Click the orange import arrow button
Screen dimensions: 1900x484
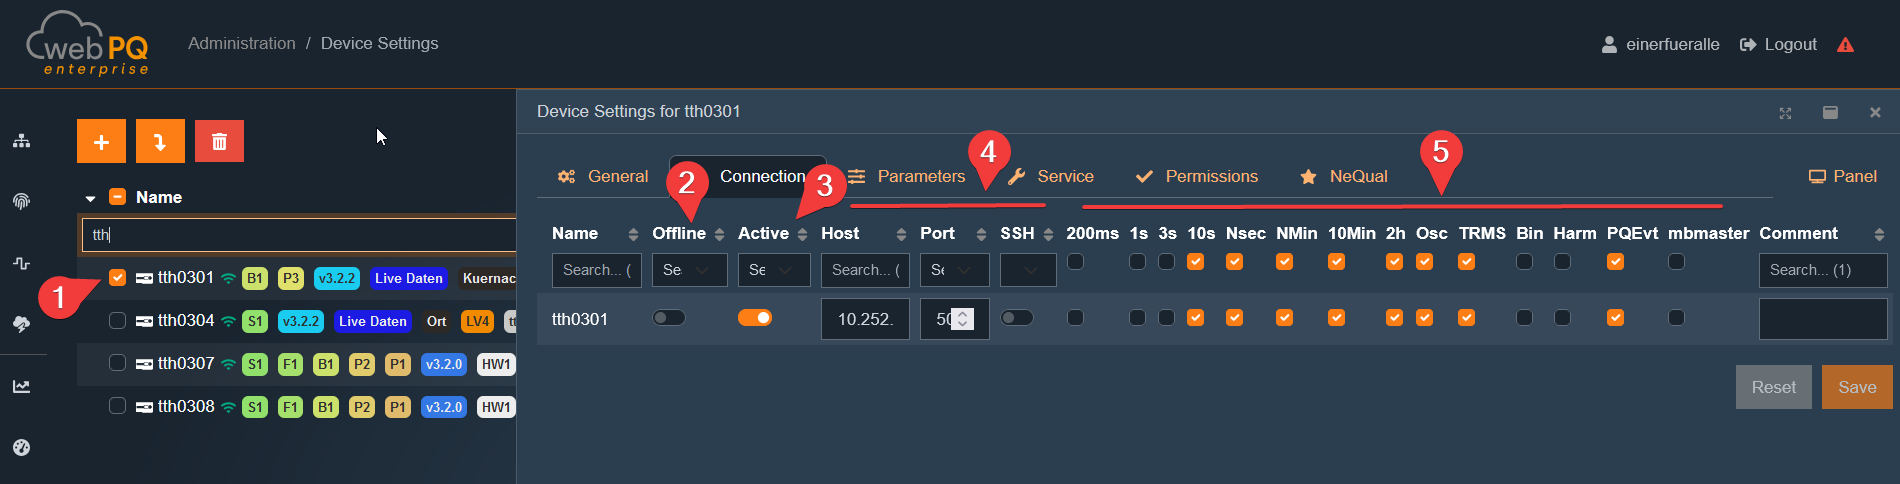pos(160,141)
